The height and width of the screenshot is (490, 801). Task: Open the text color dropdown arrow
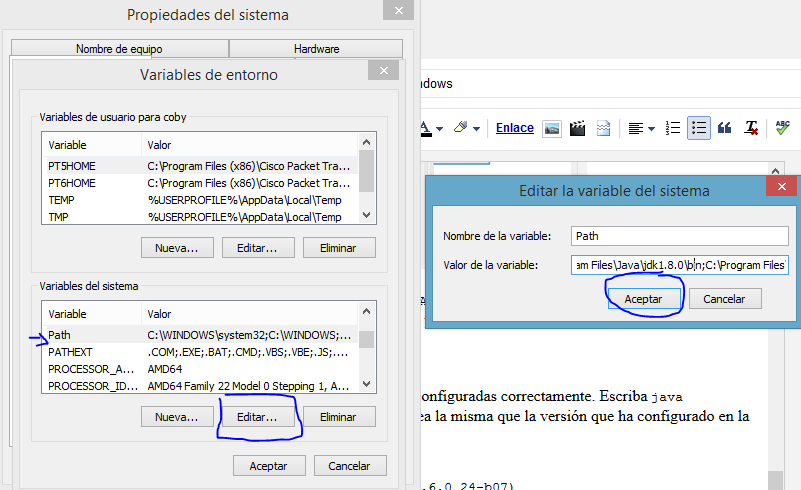pos(439,129)
